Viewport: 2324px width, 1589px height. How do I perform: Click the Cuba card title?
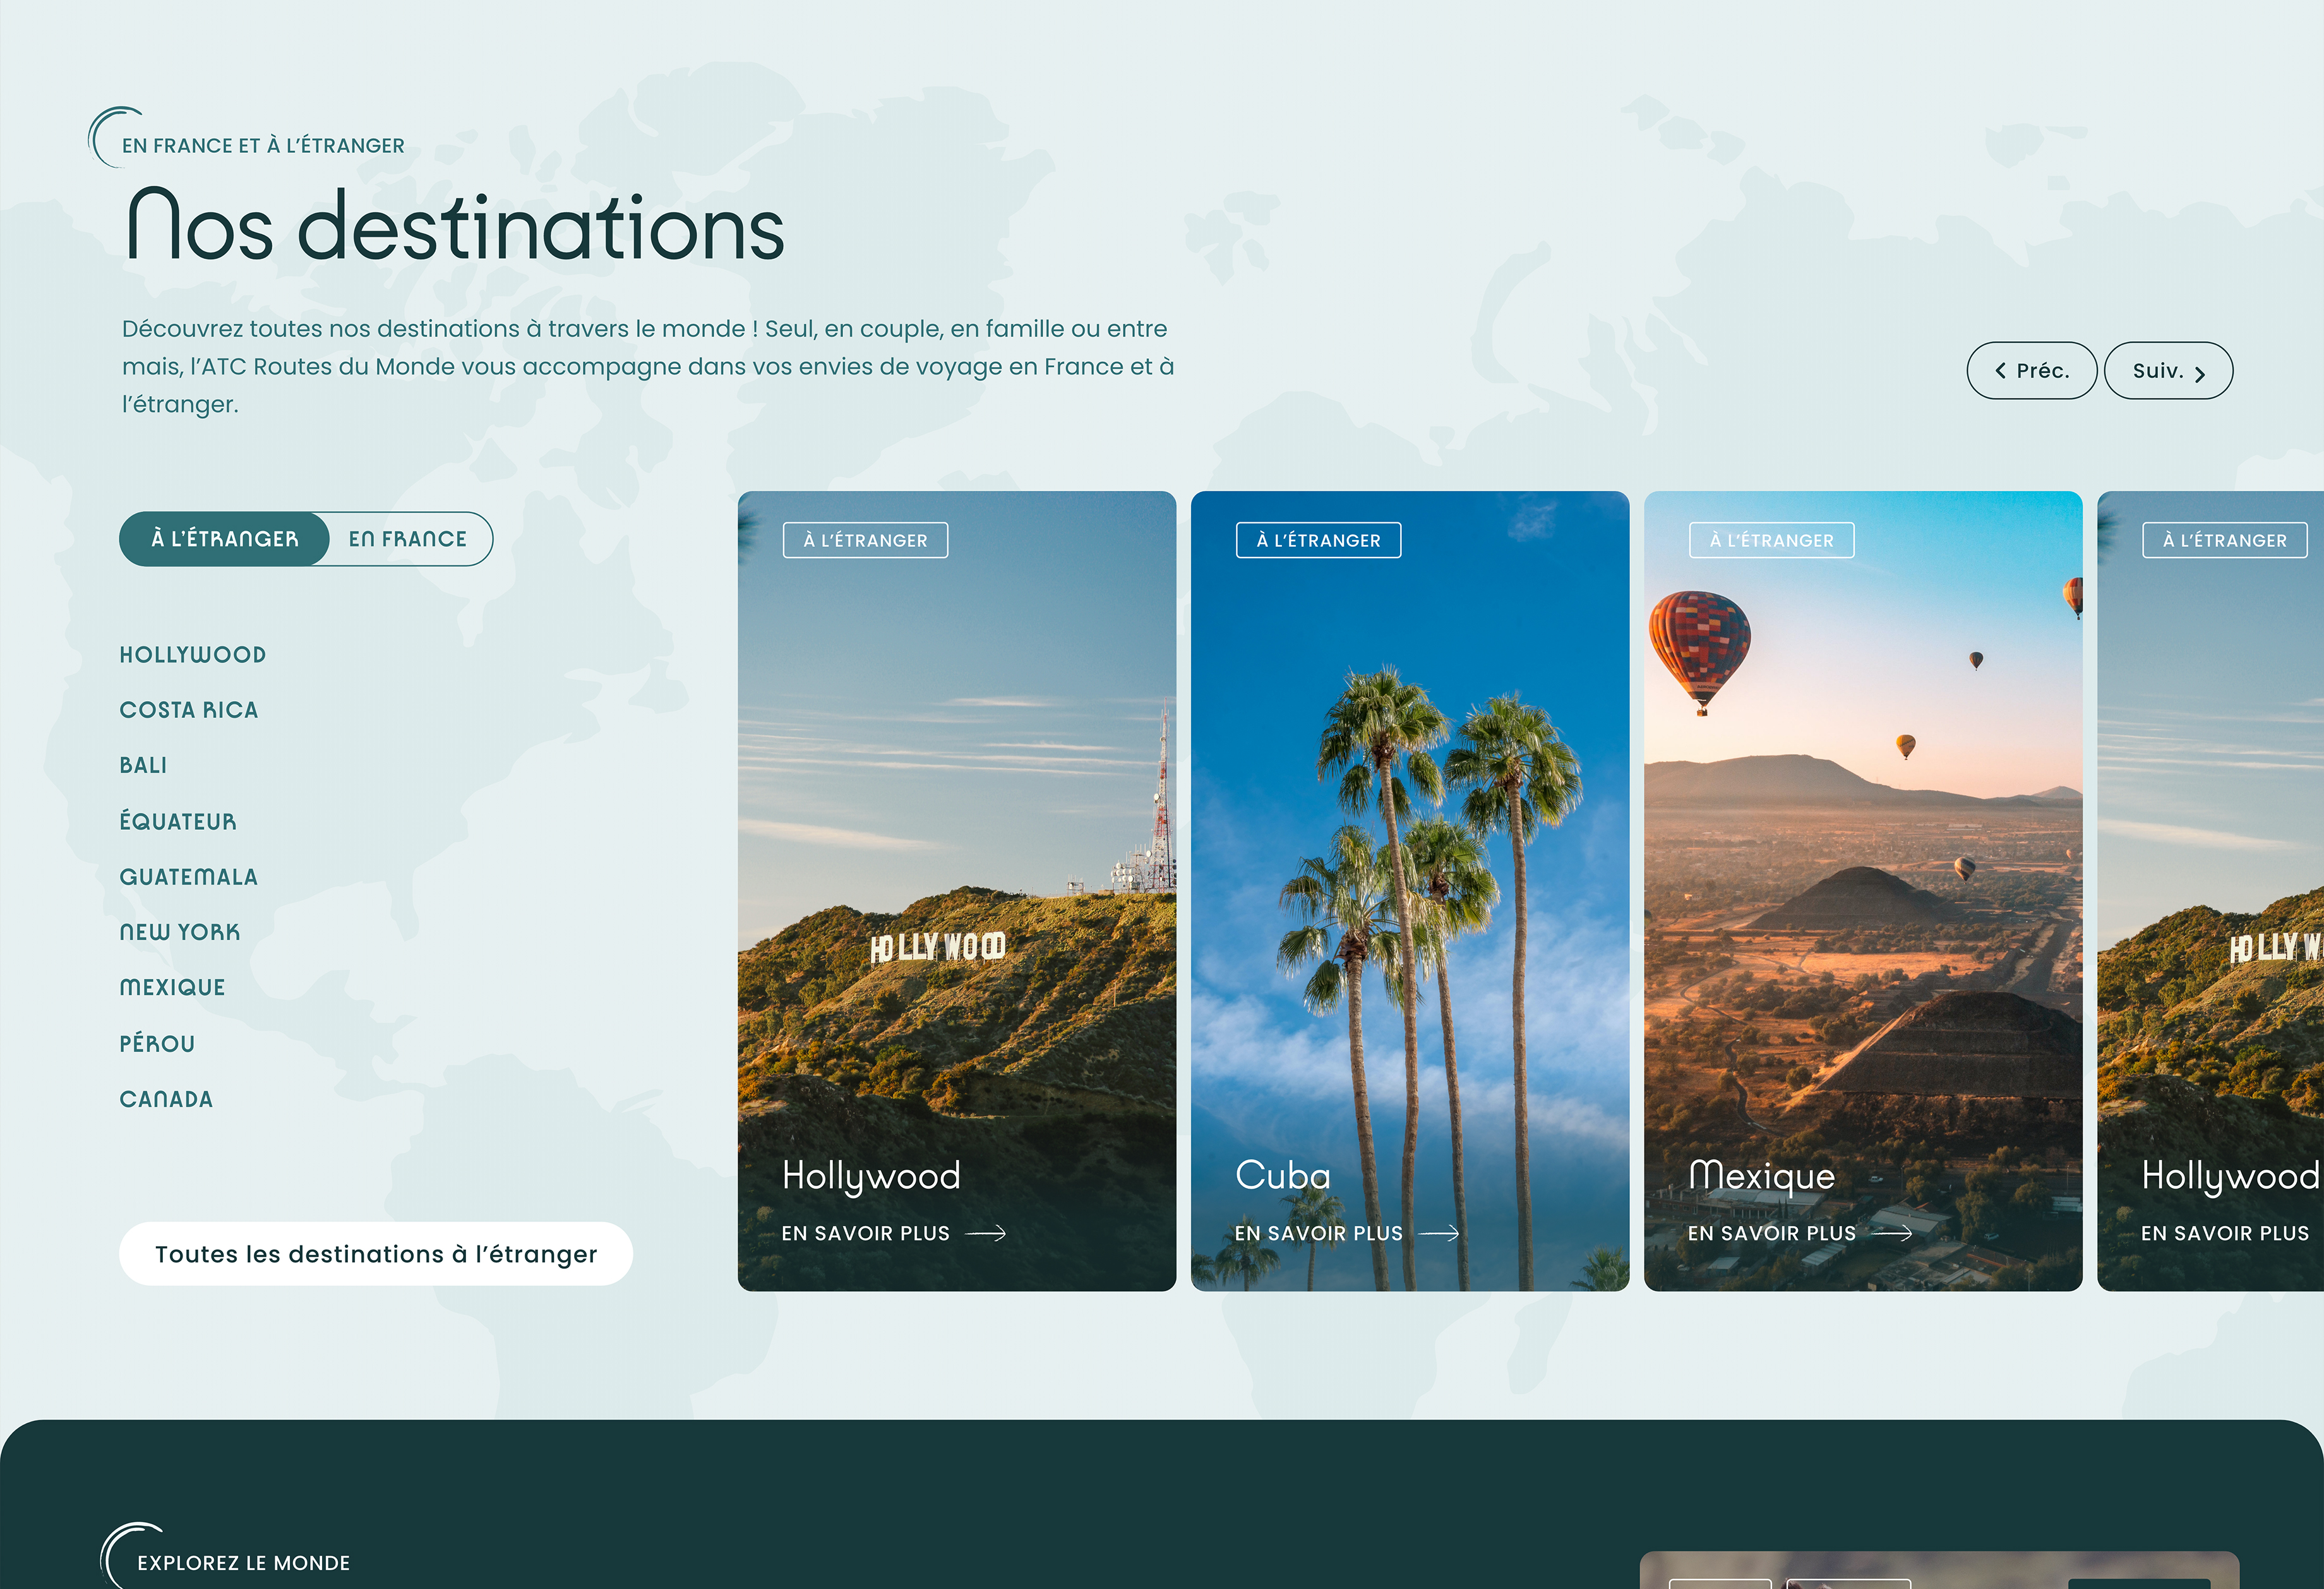[x=1283, y=1175]
